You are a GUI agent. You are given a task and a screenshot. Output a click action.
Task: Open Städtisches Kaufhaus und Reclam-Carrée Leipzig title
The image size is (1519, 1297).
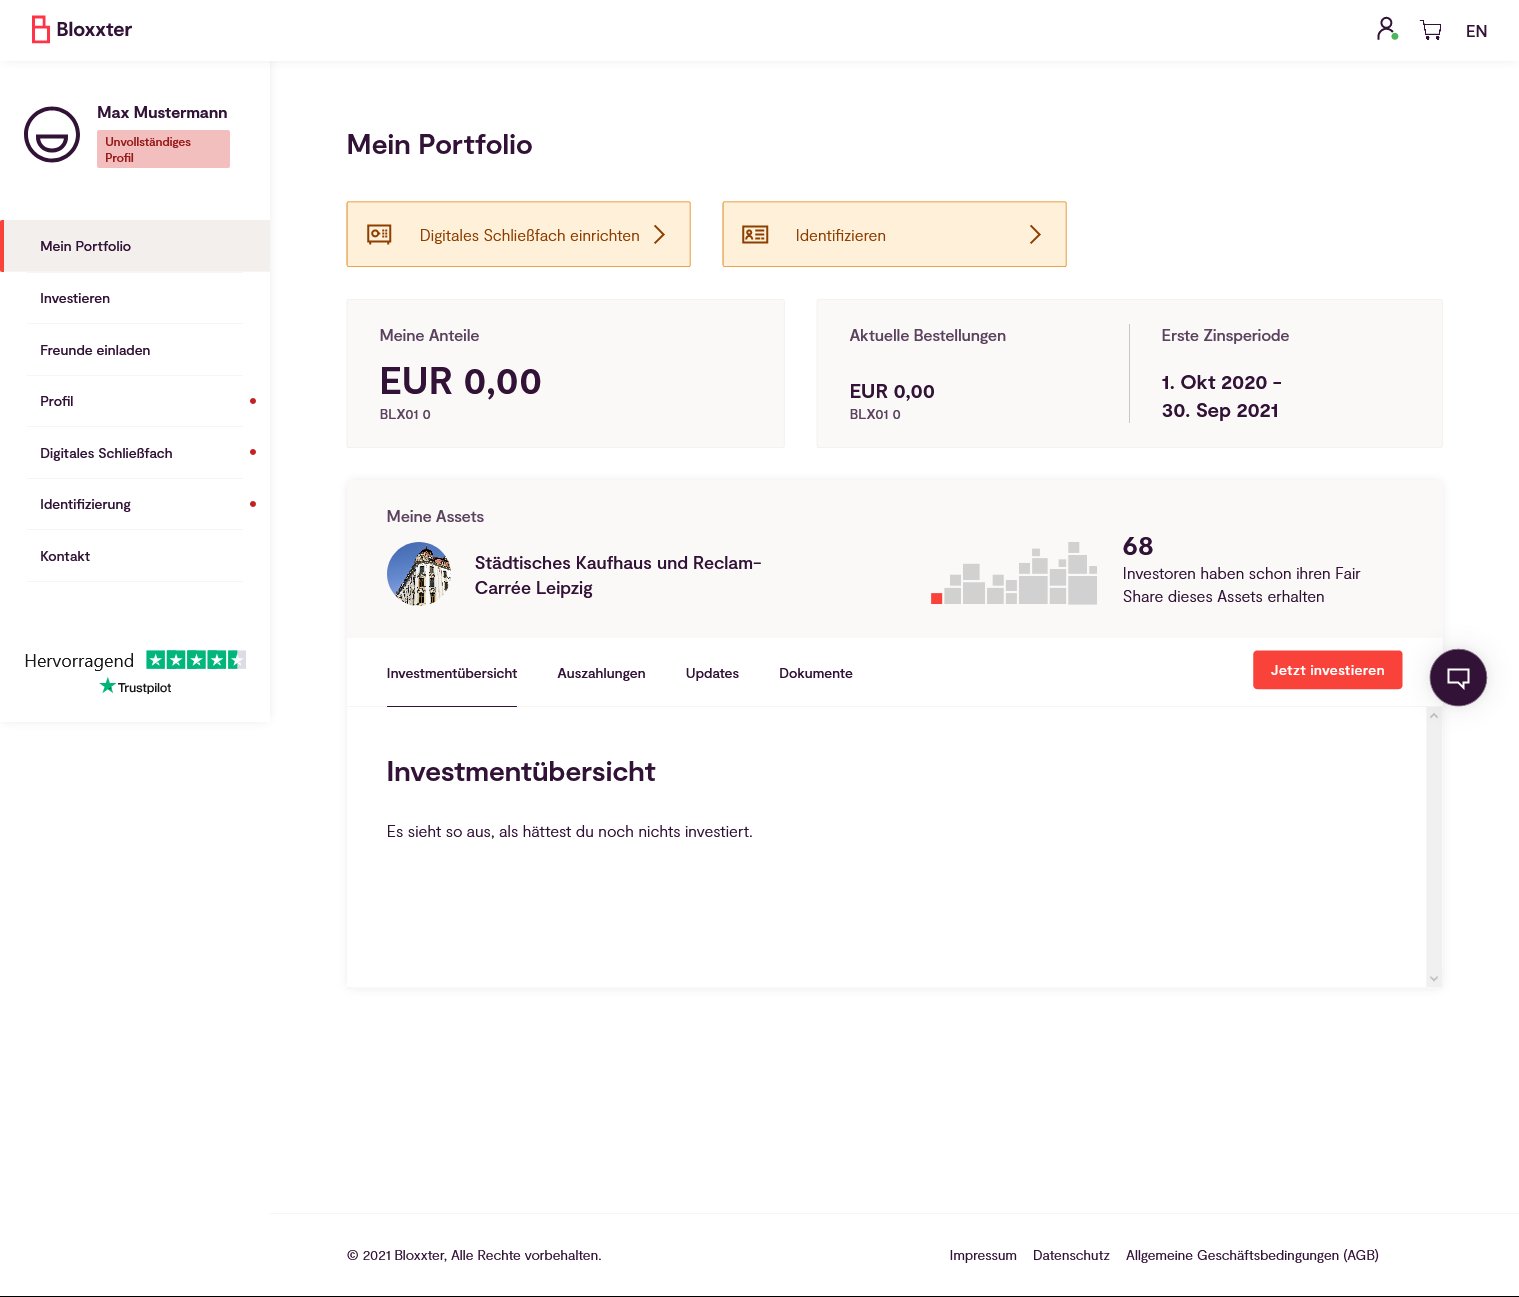click(x=617, y=575)
